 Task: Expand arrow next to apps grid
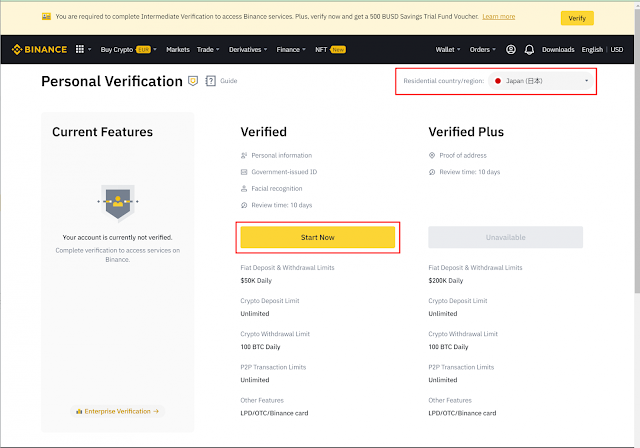[90, 49]
